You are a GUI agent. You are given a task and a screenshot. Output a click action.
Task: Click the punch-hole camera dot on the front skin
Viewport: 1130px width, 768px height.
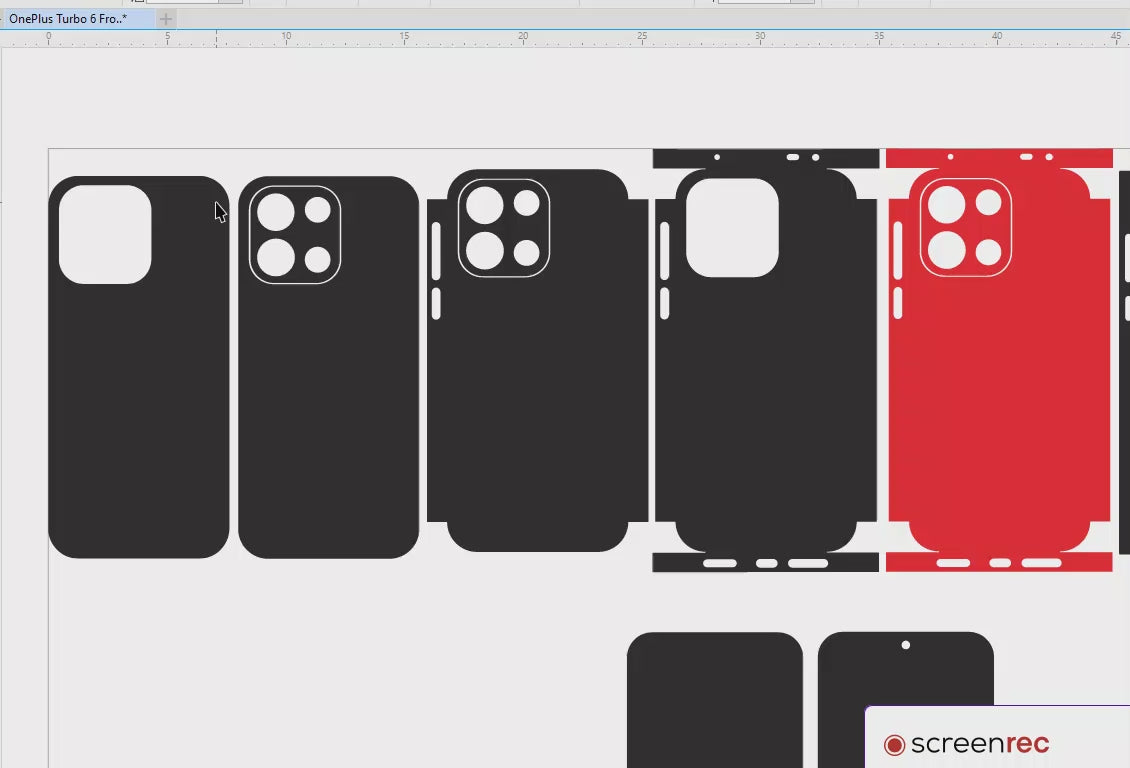pos(906,645)
